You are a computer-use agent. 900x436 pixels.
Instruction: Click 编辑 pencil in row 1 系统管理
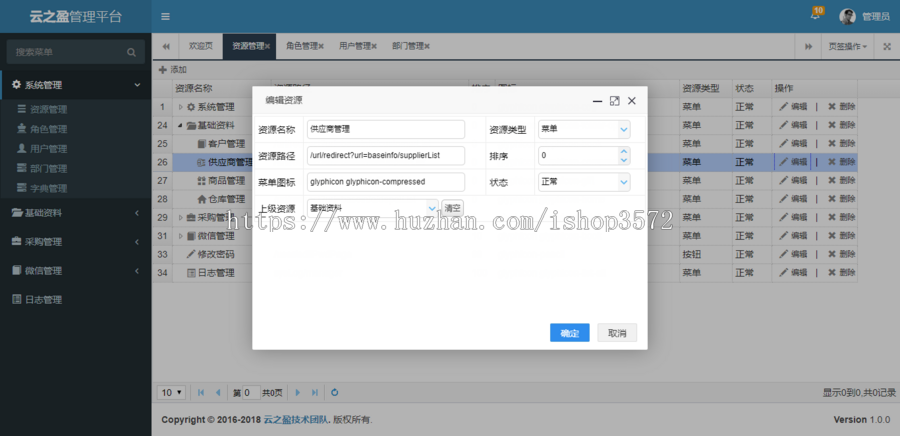click(793, 107)
